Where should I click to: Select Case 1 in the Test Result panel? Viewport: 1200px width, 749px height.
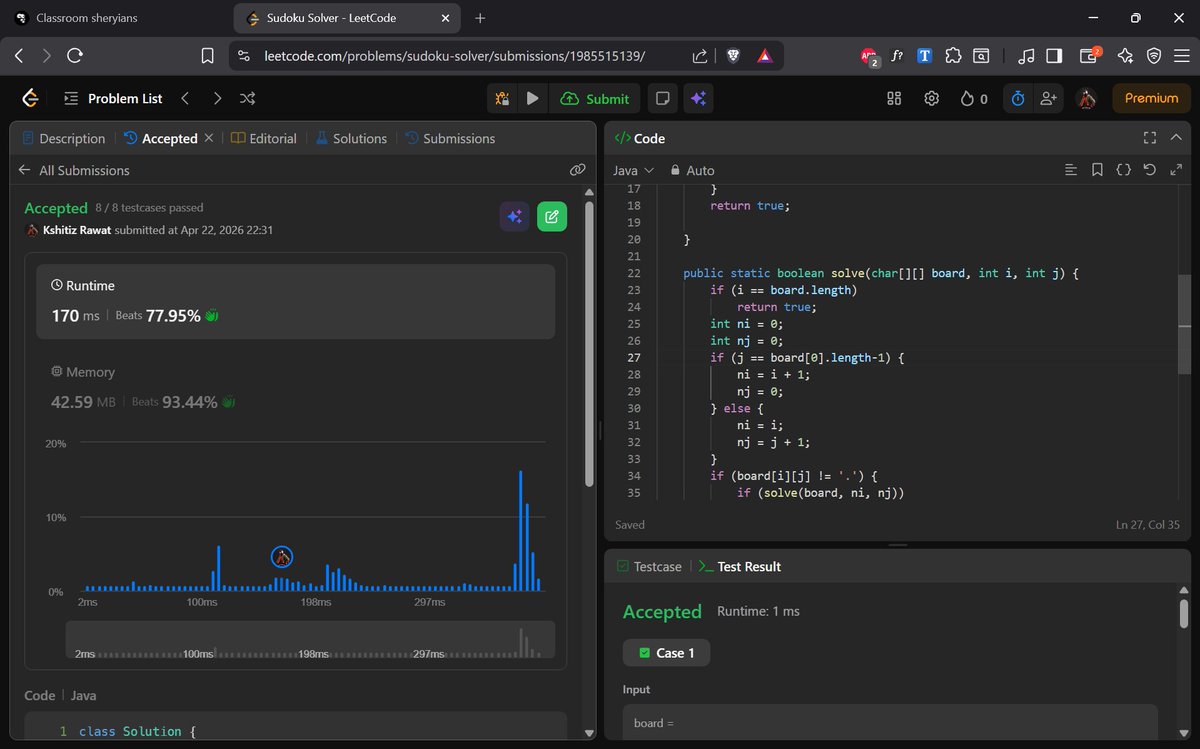[666, 652]
